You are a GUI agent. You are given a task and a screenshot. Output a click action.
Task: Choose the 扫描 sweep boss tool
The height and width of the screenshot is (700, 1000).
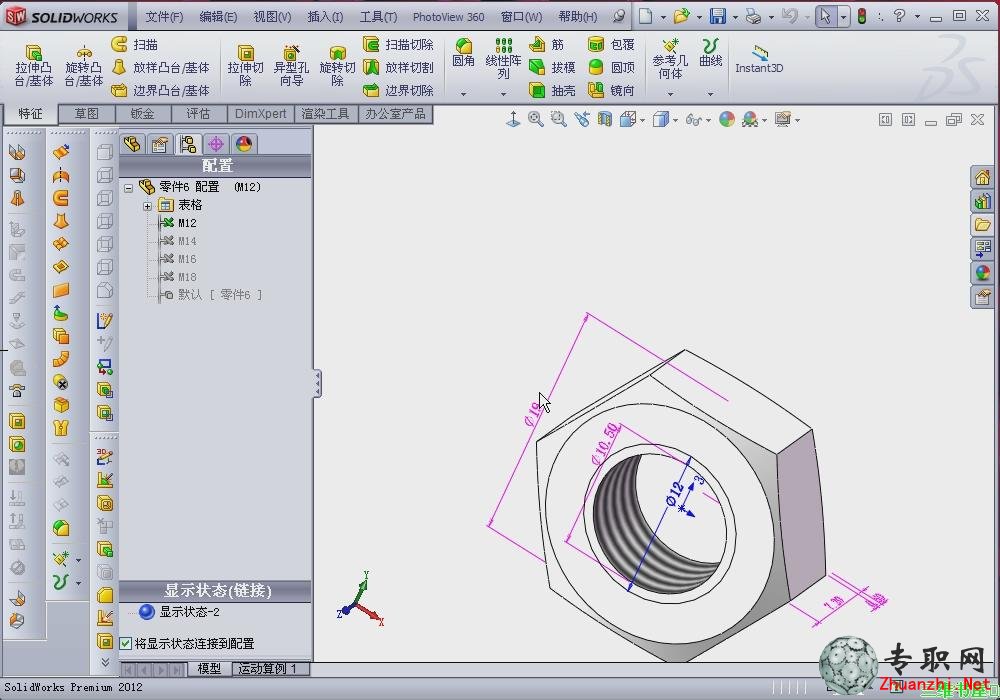[135, 44]
